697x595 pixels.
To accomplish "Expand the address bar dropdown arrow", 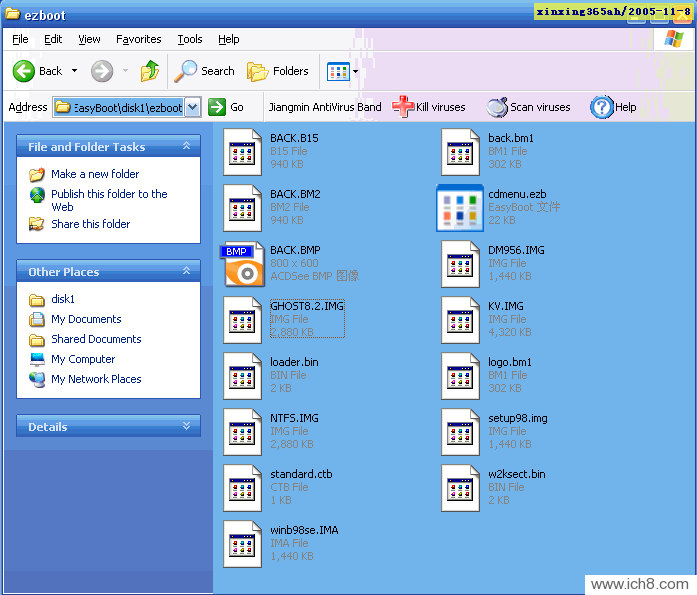I will click(x=193, y=107).
